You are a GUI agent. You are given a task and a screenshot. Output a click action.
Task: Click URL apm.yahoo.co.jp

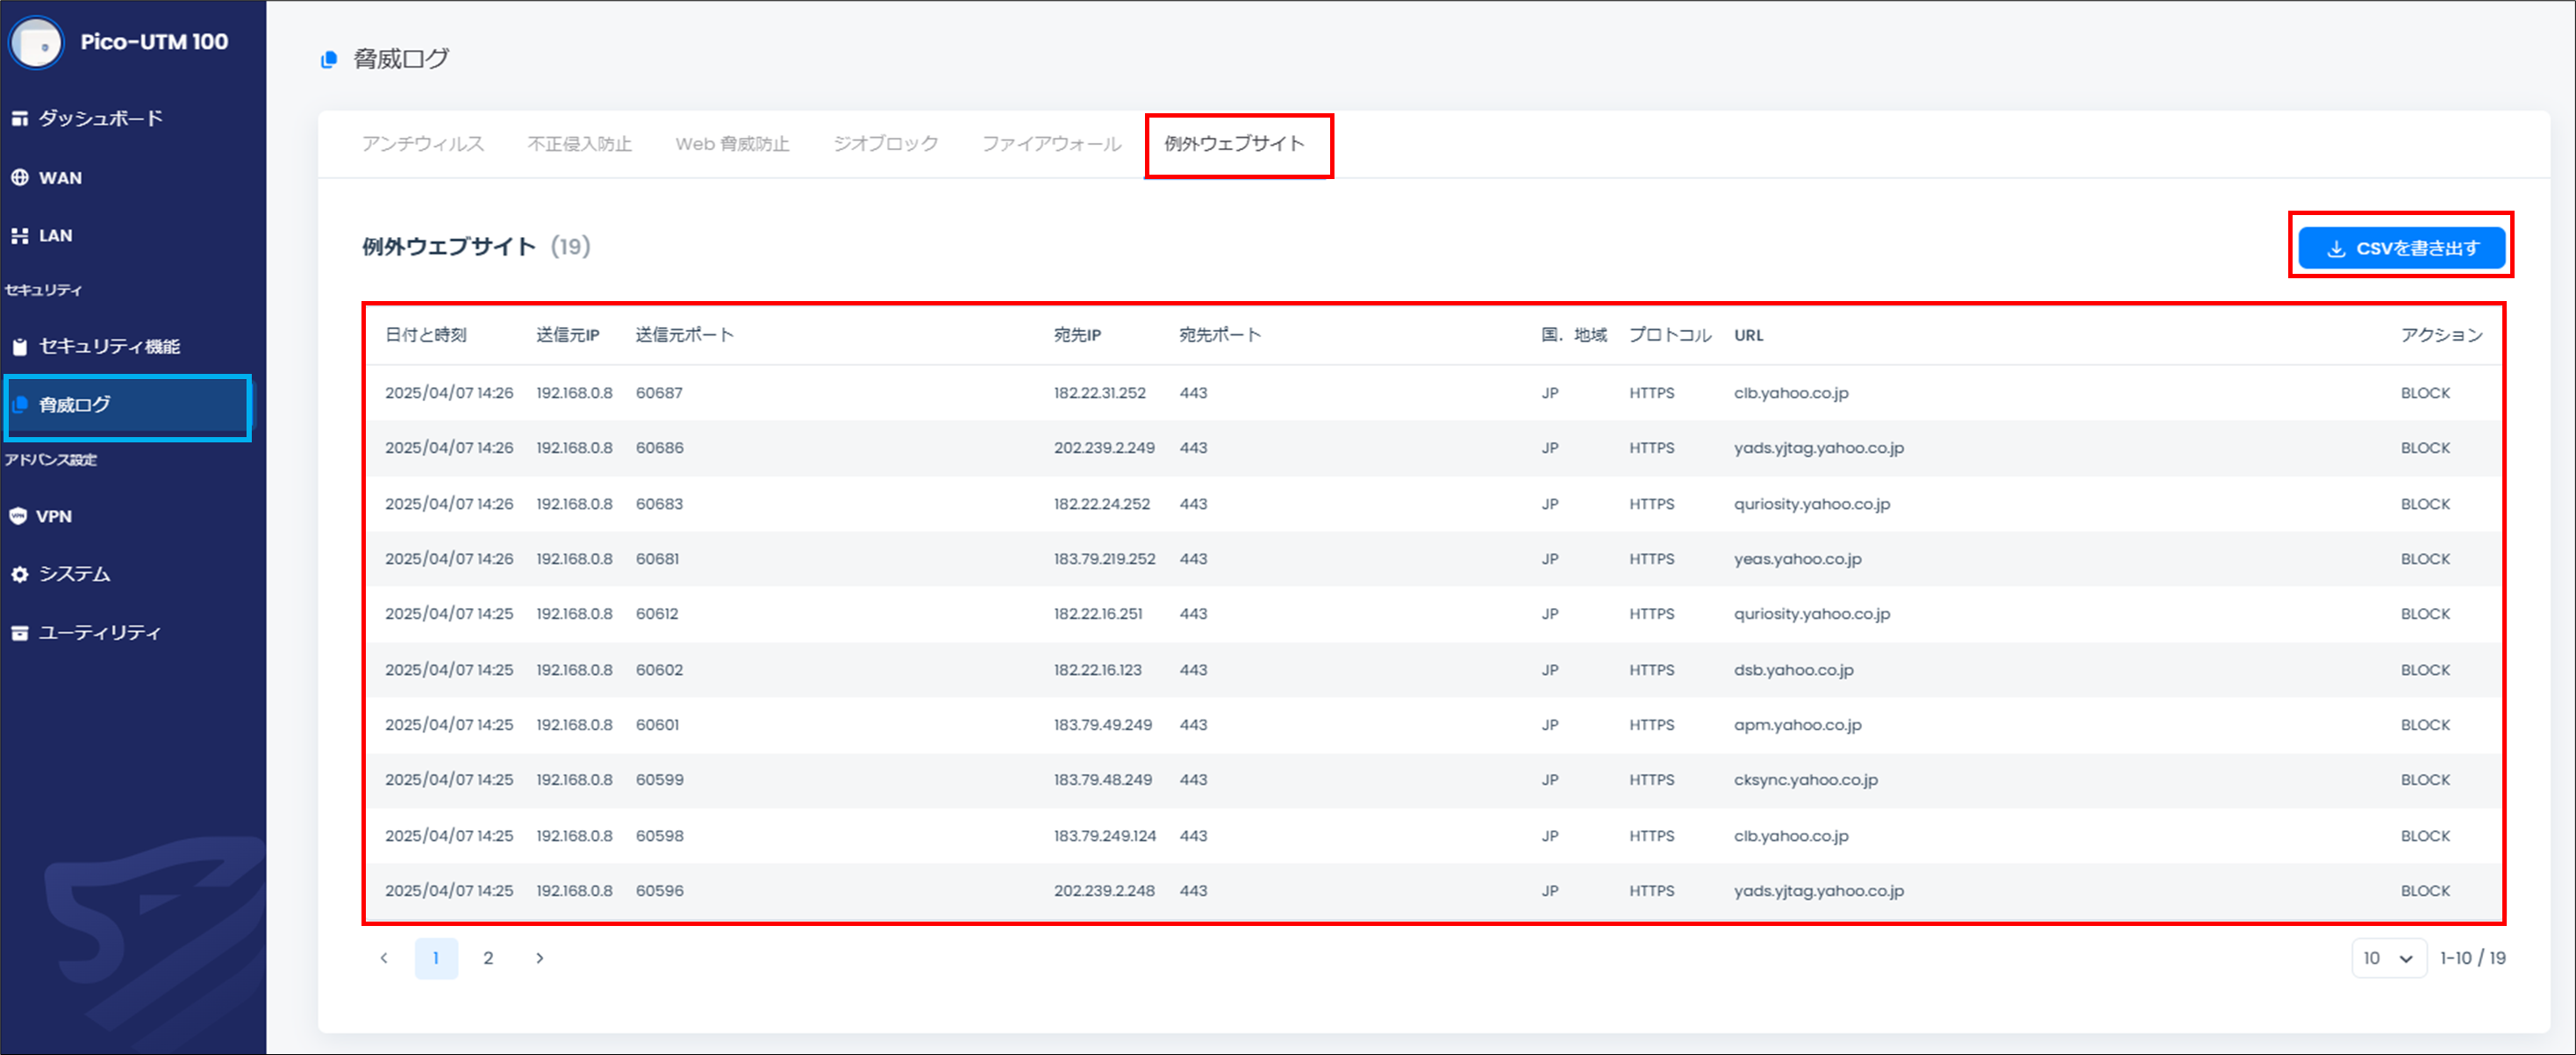[1798, 725]
